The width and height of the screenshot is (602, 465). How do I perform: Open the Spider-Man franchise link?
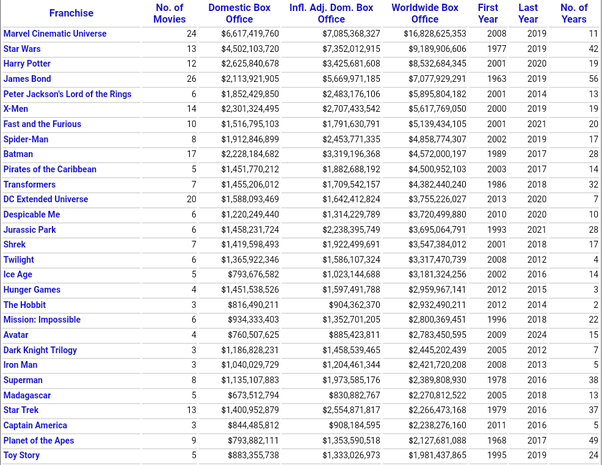pyautogui.click(x=26, y=139)
